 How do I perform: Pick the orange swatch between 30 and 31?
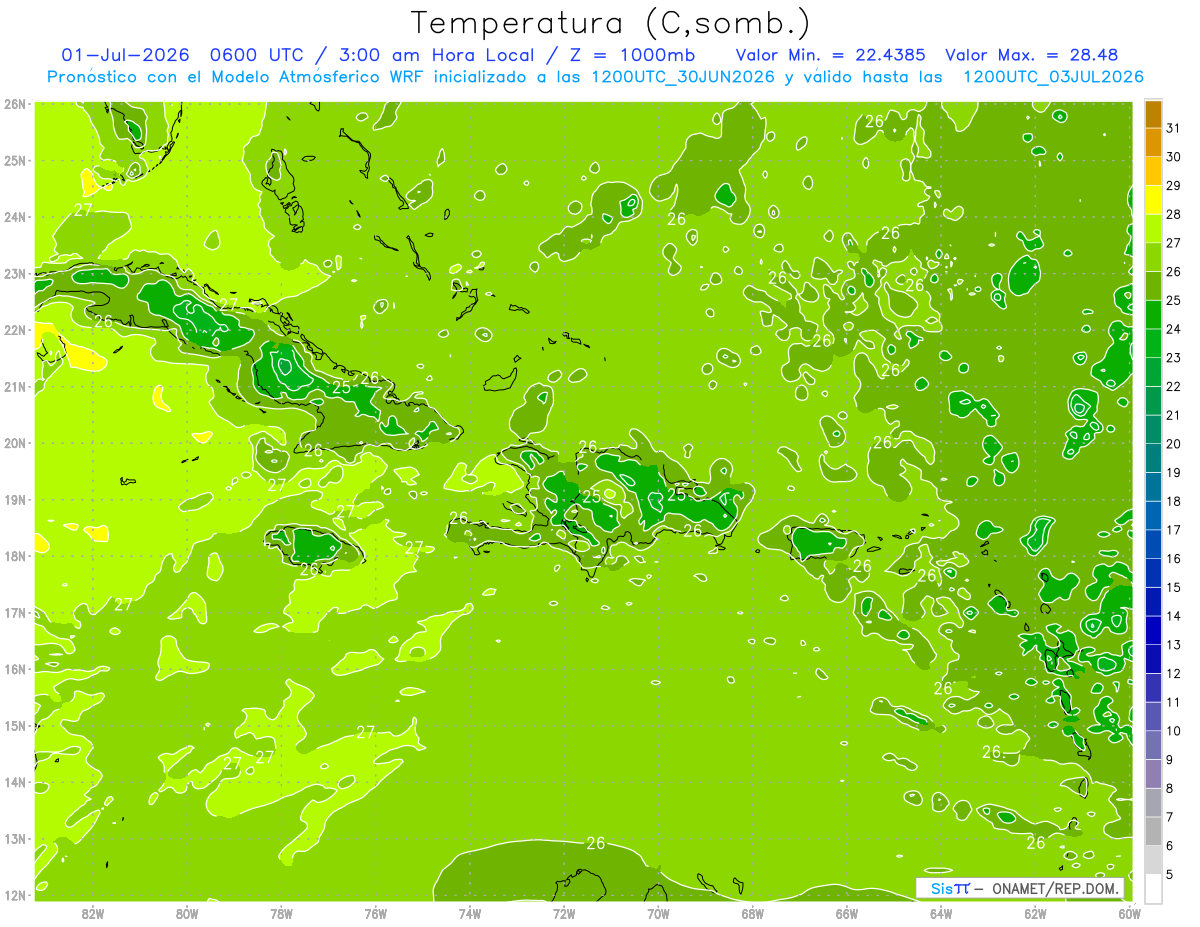click(x=1153, y=143)
